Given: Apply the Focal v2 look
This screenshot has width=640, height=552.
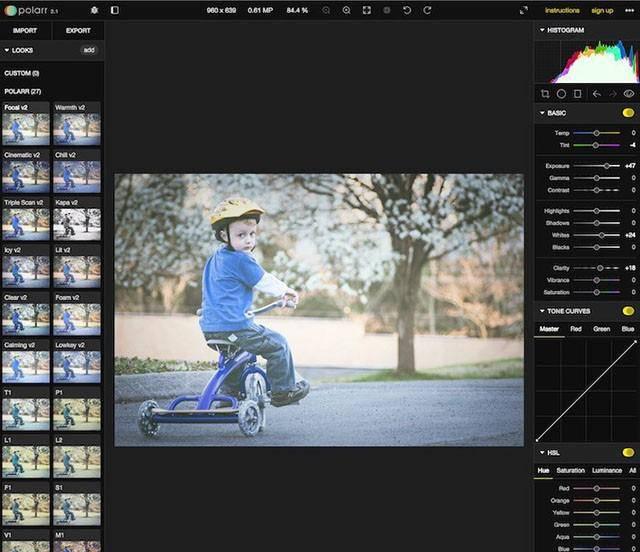Looking at the screenshot, I should point(26,124).
